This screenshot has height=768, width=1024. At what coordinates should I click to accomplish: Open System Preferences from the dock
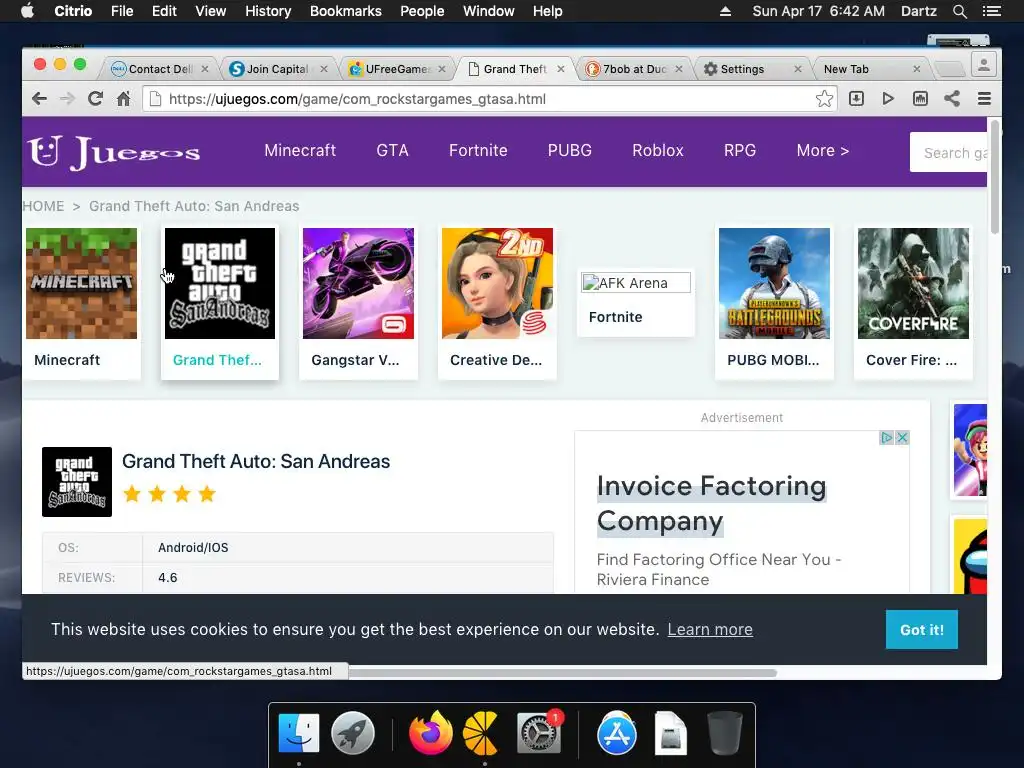(x=538, y=733)
